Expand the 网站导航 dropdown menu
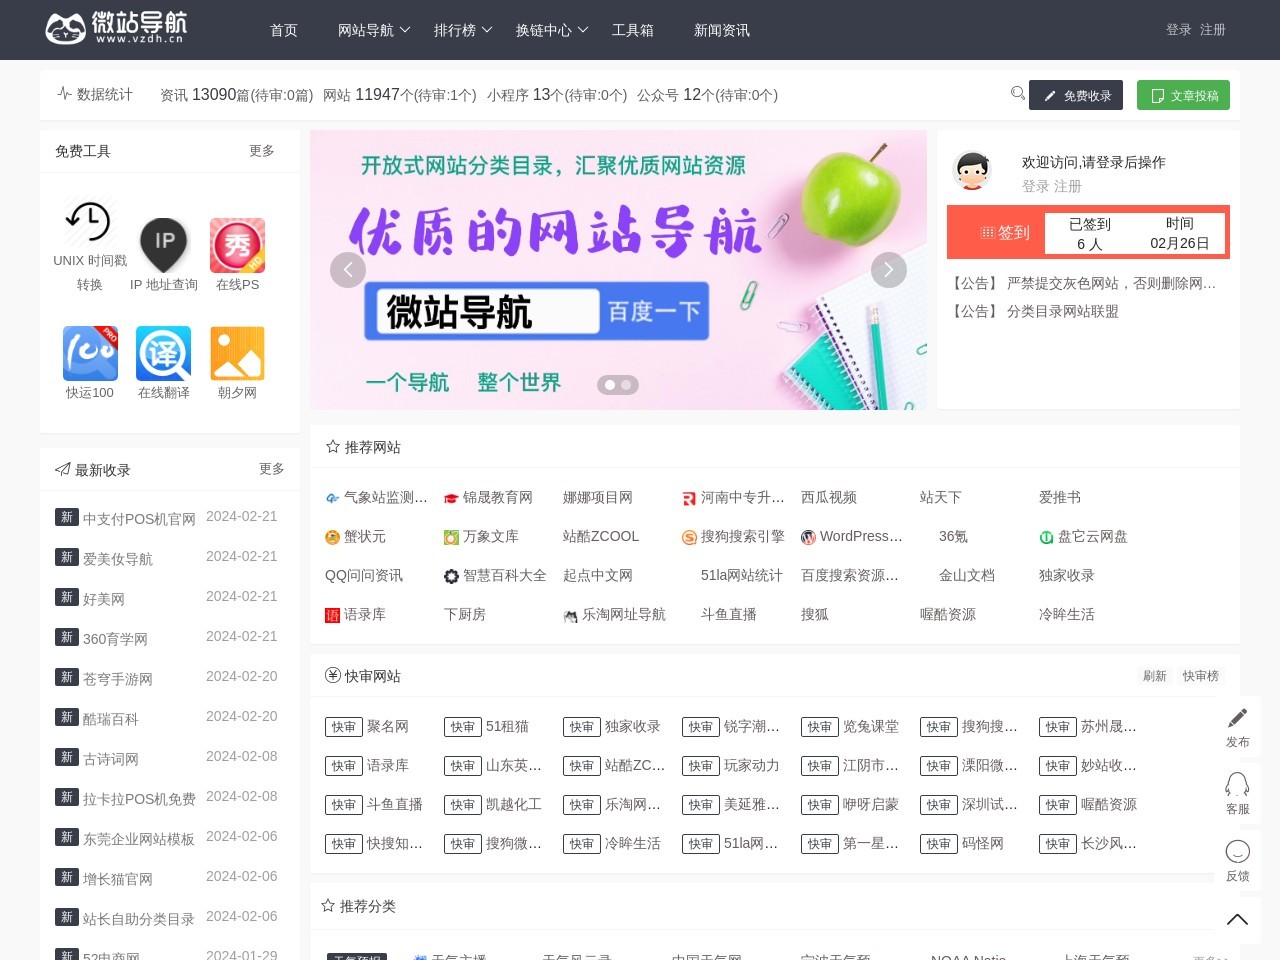Viewport: 1280px width, 960px height. pyautogui.click(x=369, y=30)
